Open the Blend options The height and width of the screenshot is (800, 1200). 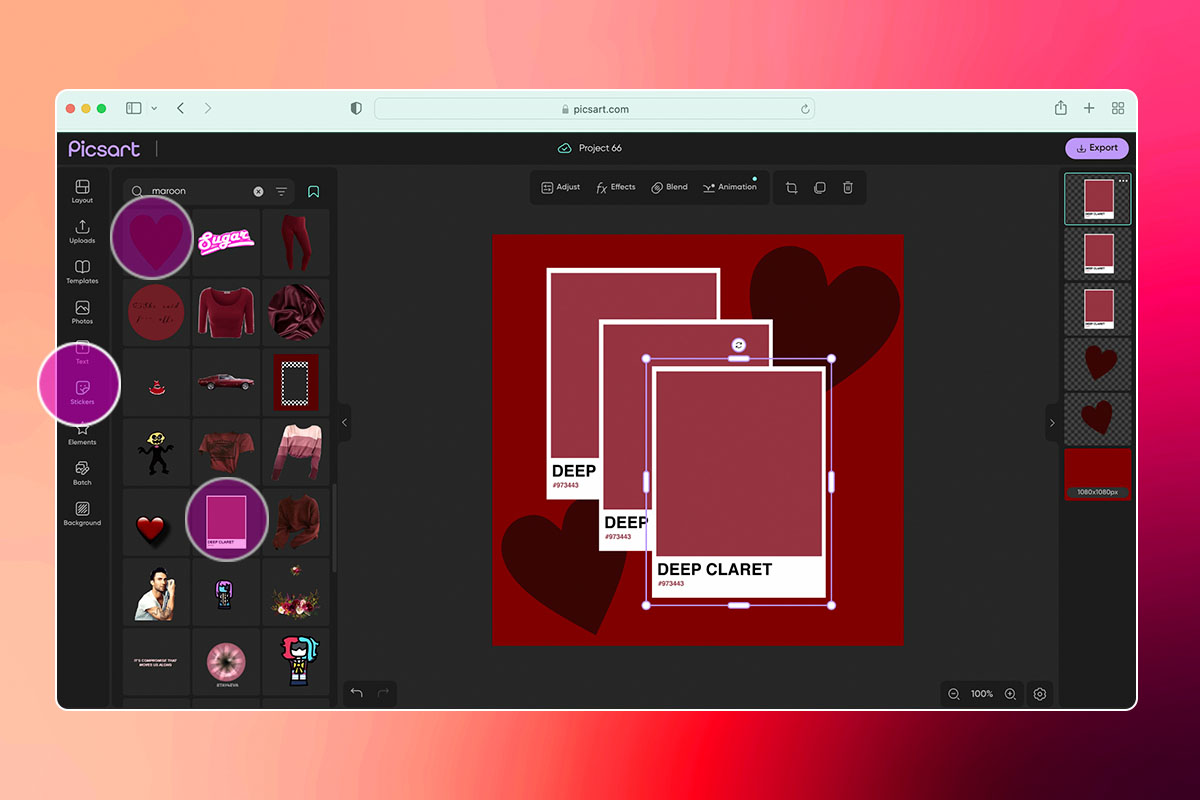(668, 187)
